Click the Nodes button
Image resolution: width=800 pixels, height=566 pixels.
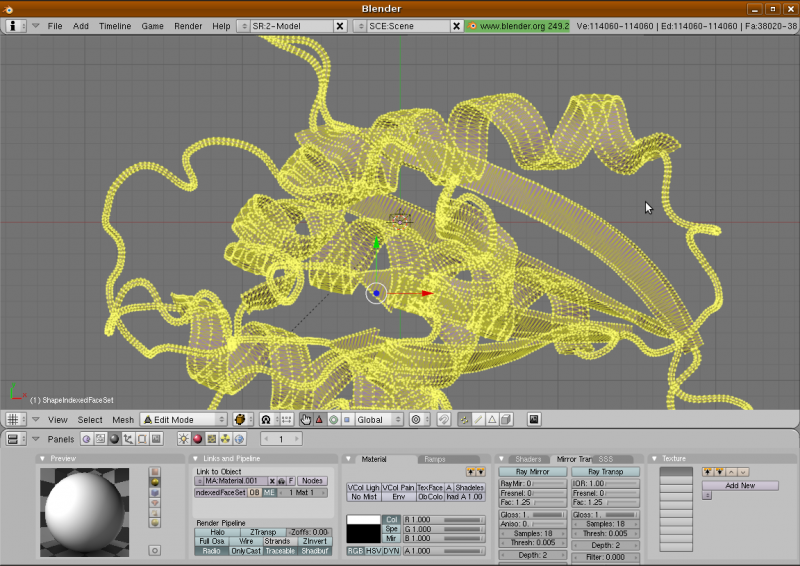(312, 481)
